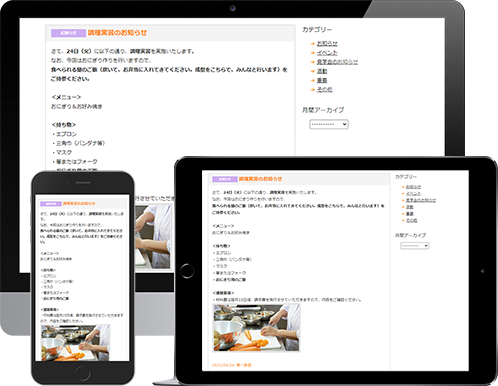498x386 pixels.
Task: Click purple お知らせ tag on desktop monitor
Action: 68,33
